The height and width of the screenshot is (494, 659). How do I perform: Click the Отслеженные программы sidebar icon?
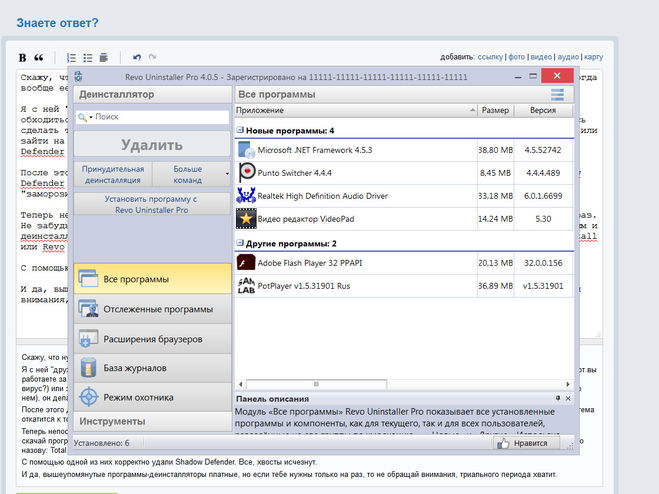[x=88, y=309]
